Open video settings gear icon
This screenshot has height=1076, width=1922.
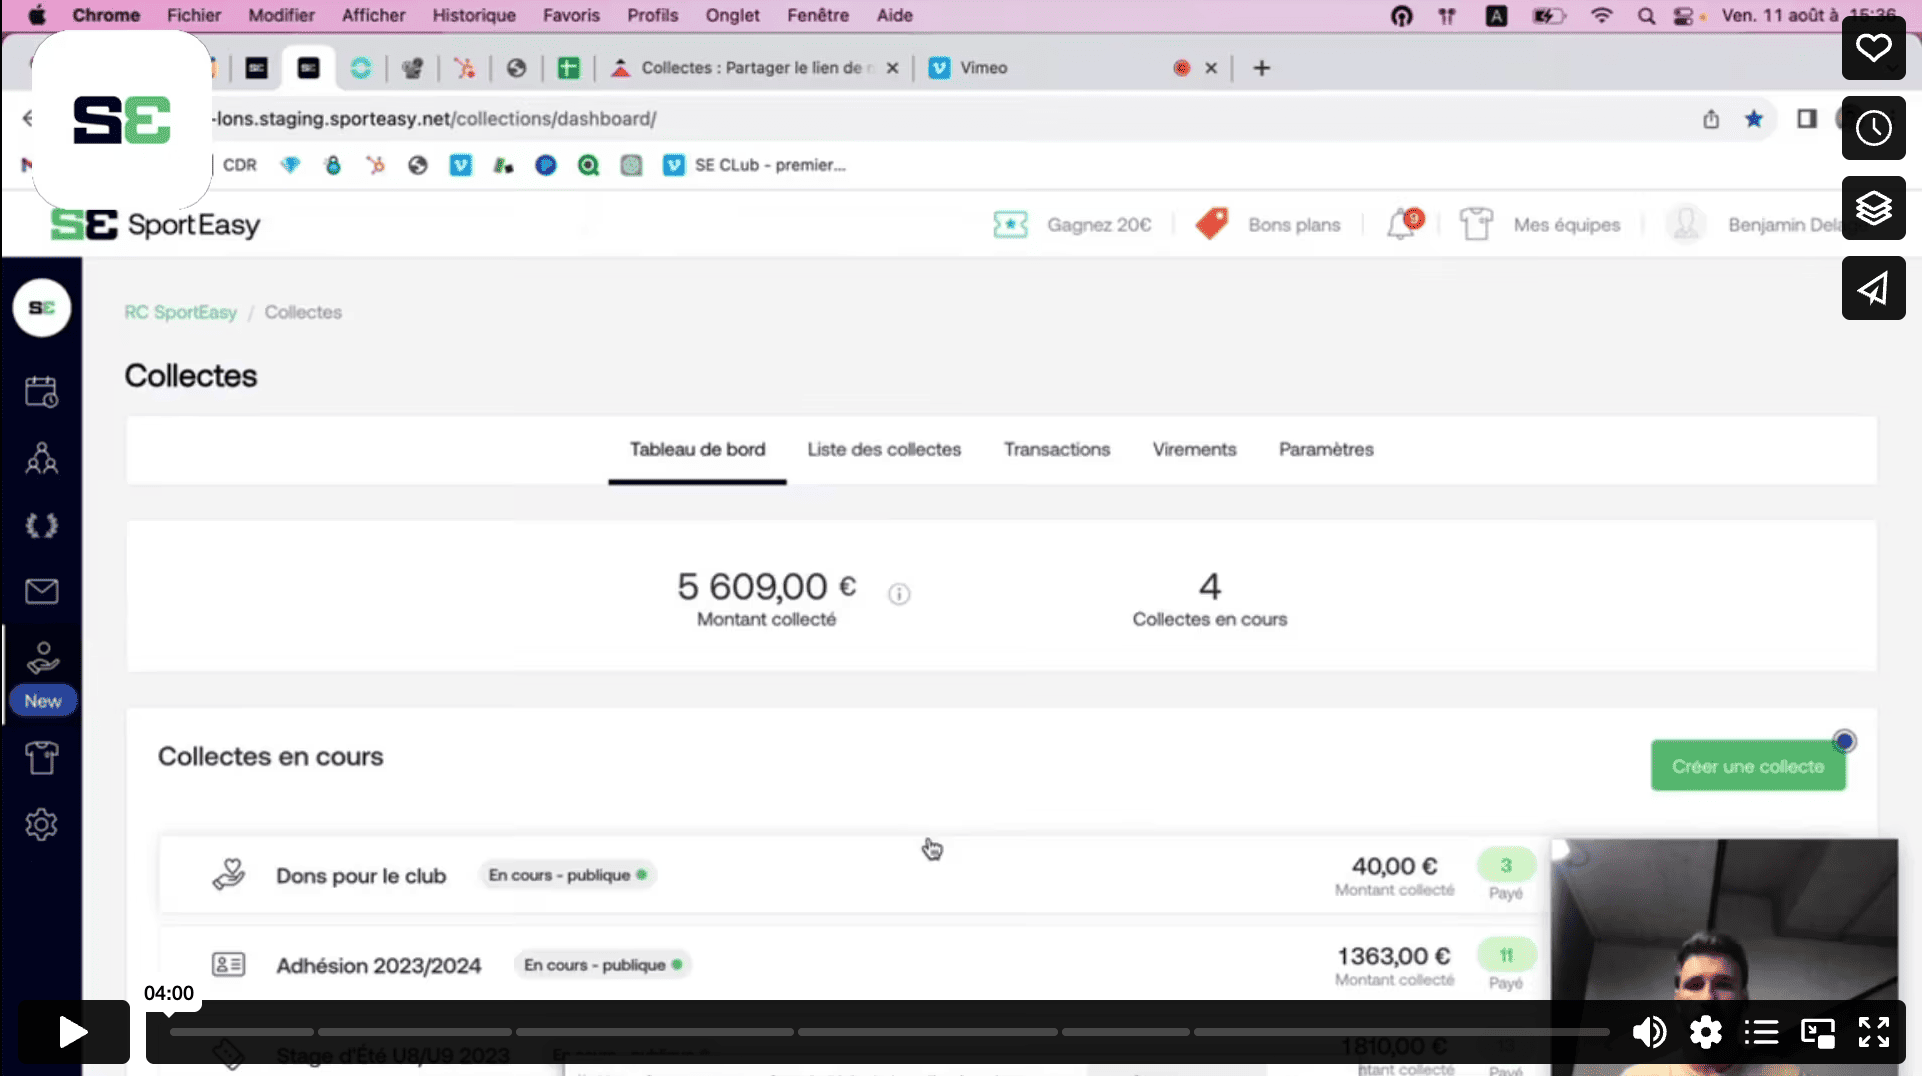pyautogui.click(x=1706, y=1032)
